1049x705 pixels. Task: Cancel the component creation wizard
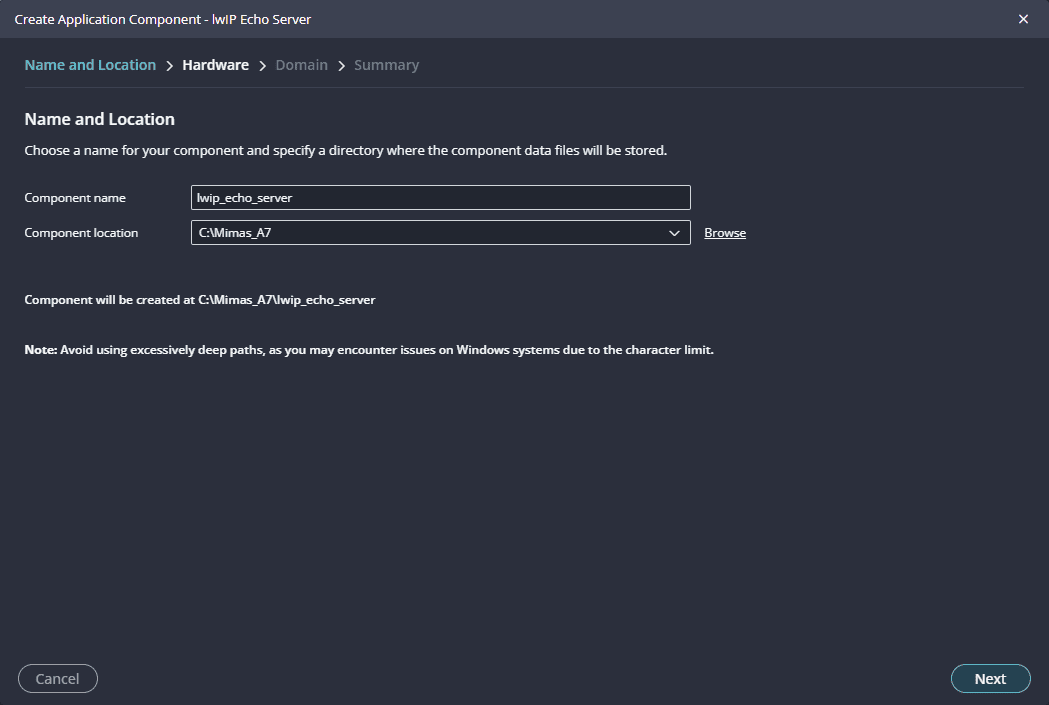click(57, 679)
